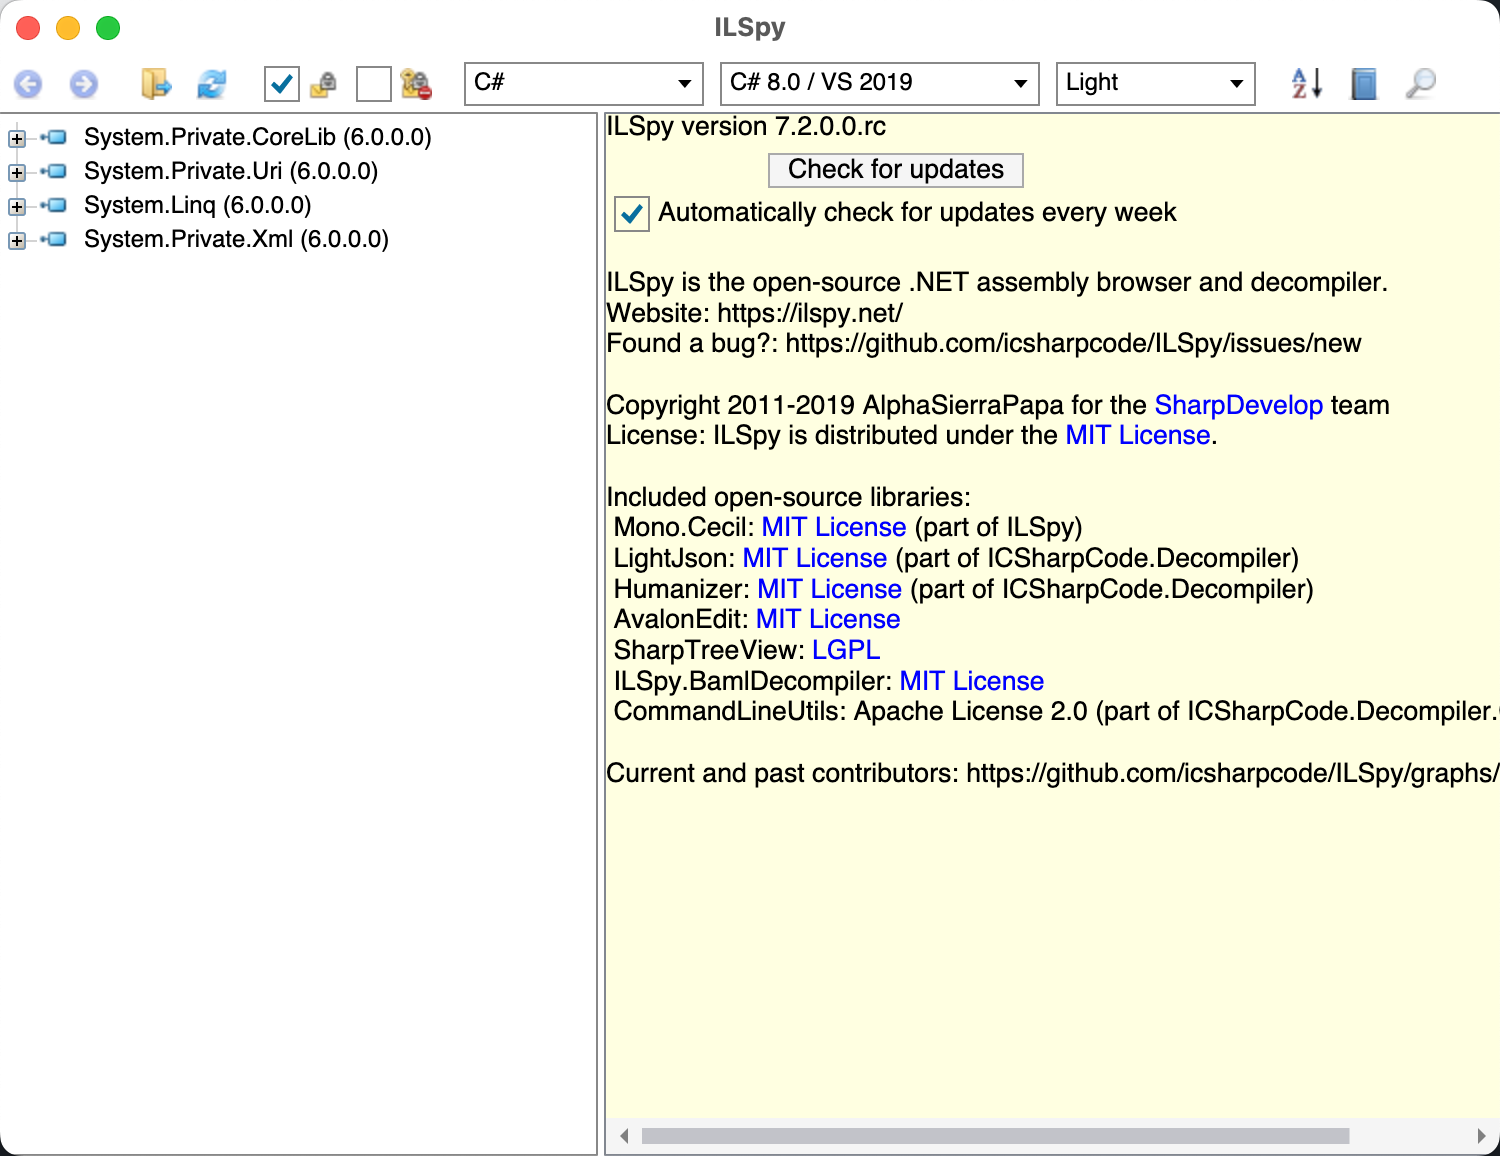Click the Back navigation arrow
1500x1156 pixels.
click(28, 84)
